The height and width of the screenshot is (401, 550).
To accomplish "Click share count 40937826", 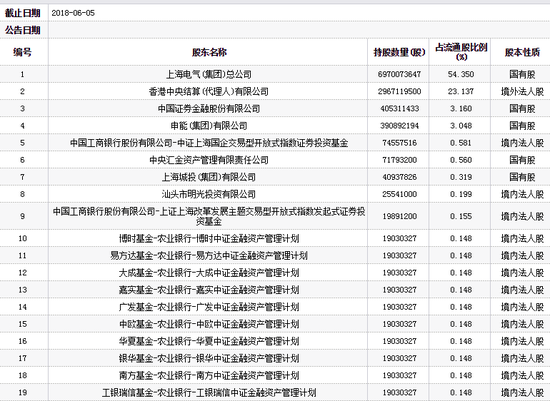I will click(x=399, y=177).
